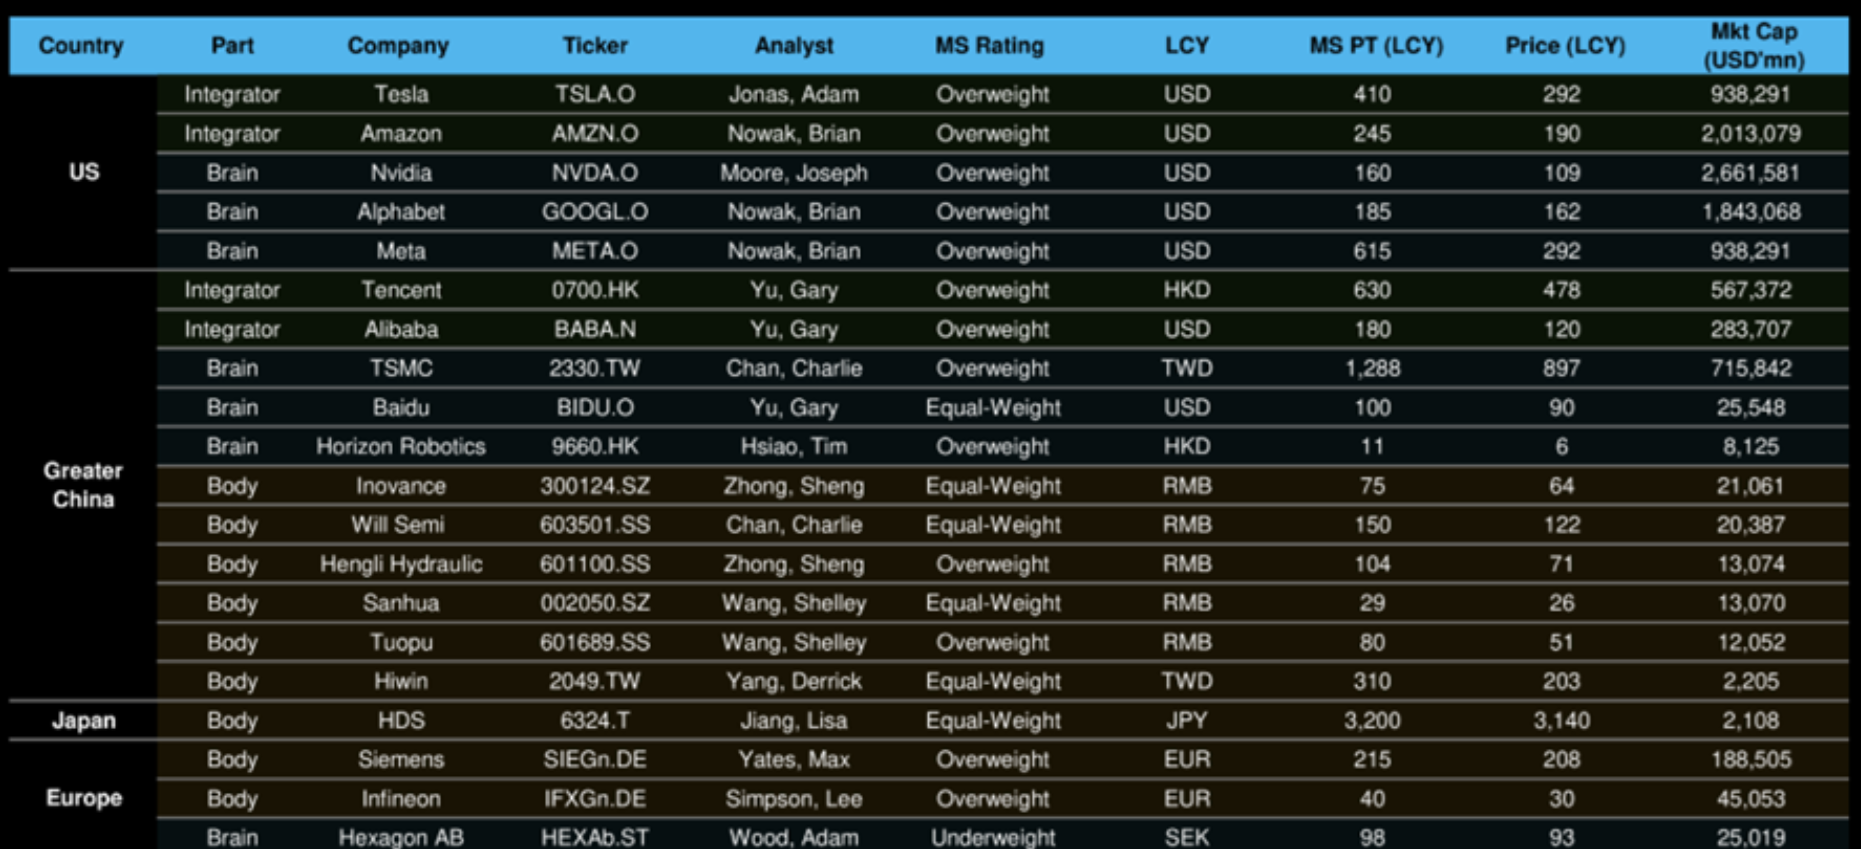Select the Greater China country cell

click(x=83, y=485)
